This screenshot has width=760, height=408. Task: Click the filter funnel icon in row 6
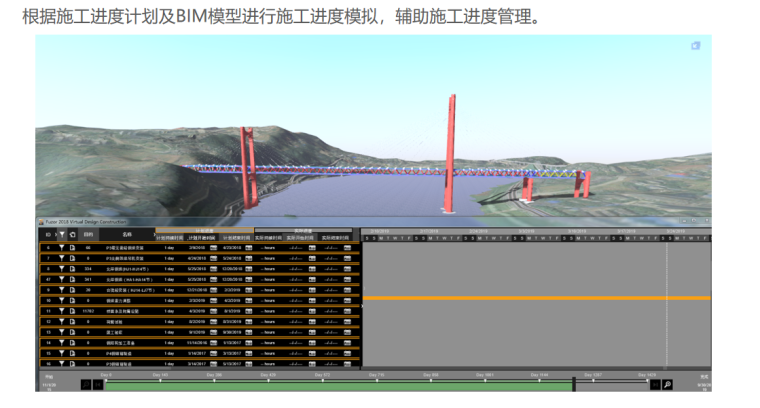click(x=60, y=246)
